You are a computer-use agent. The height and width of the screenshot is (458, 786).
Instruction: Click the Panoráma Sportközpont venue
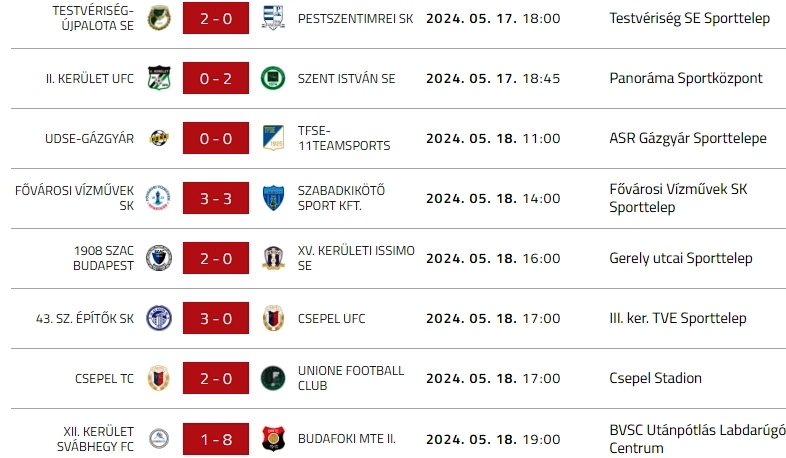pyautogui.click(x=685, y=78)
